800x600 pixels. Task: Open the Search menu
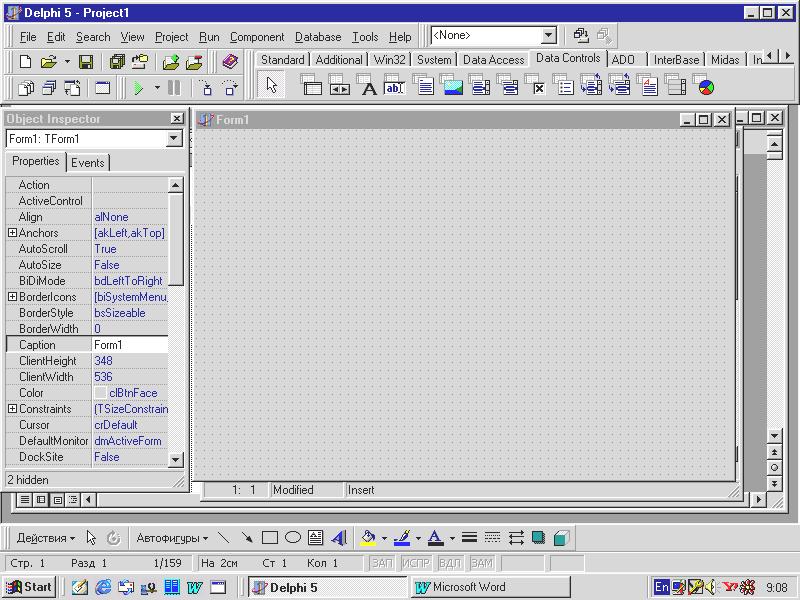tap(93, 37)
